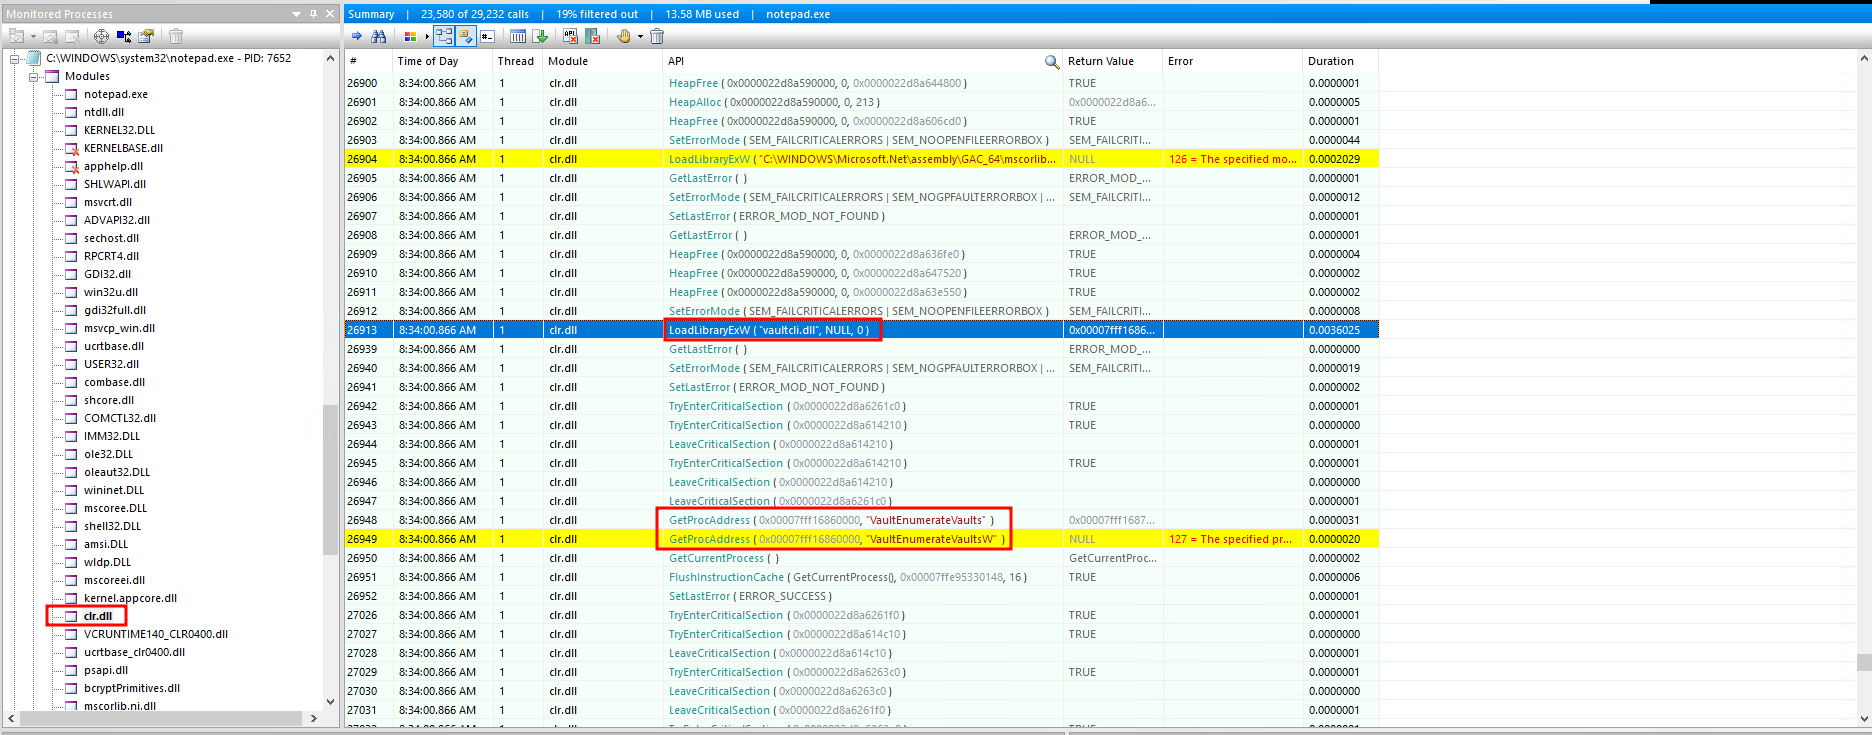The height and width of the screenshot is (735, 1872).
Task: Collapse the notepad.exe PID 7652 tree node
Action: [15, 59]
